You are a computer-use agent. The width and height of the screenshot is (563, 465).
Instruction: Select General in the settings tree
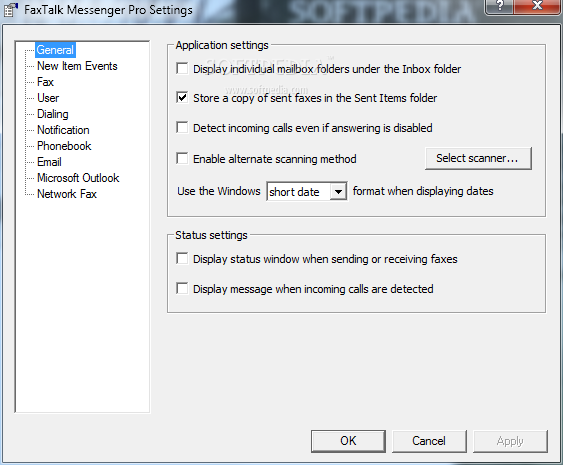pos(55,50)
